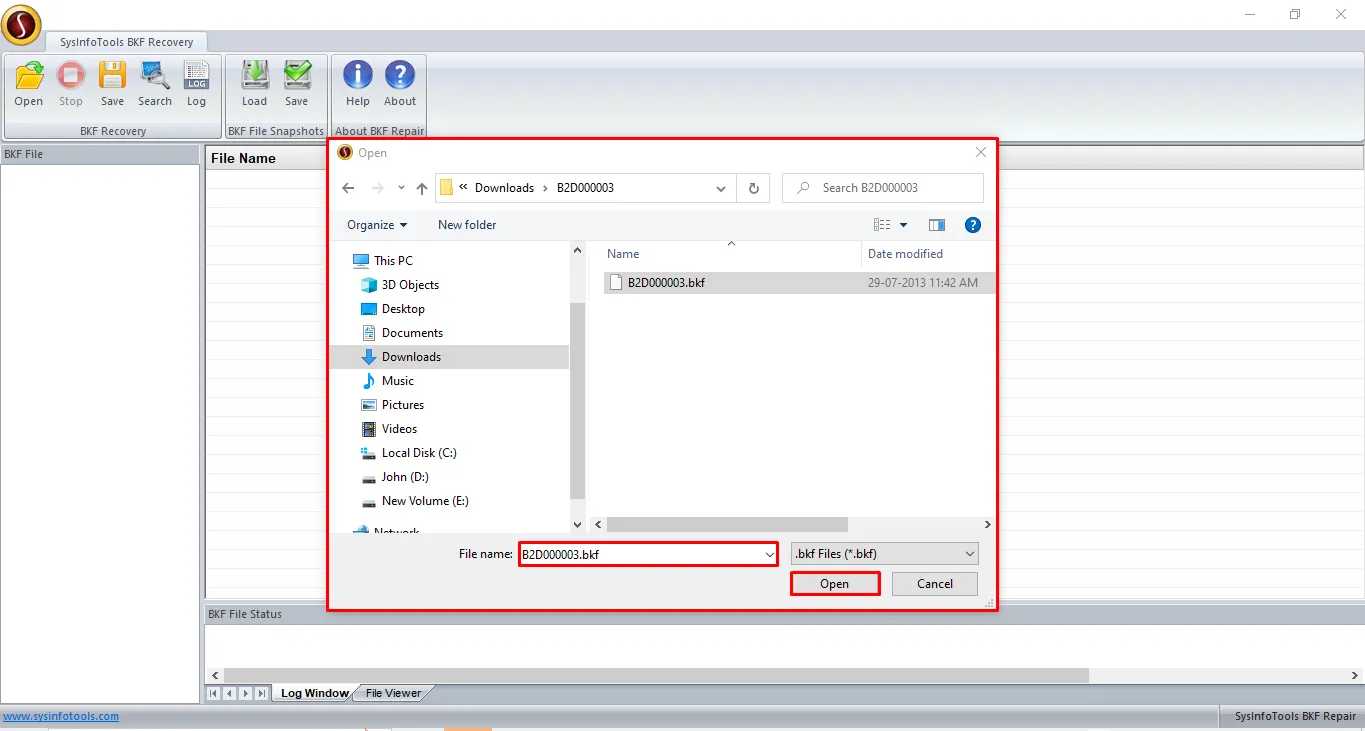Open the Organize dropdown menu
This screenshot has width=1365, height=731.
click(377, 225)
